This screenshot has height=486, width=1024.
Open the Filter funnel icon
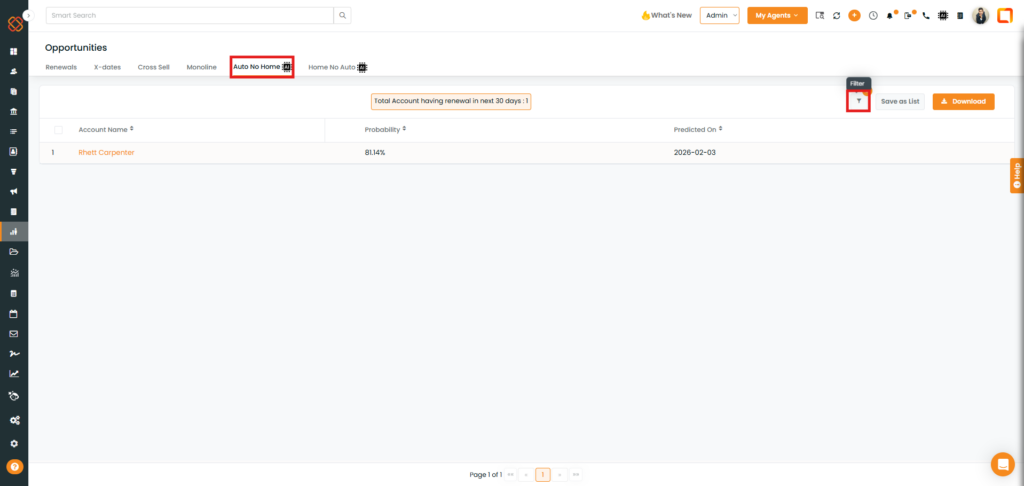click(x=858, y=101)
